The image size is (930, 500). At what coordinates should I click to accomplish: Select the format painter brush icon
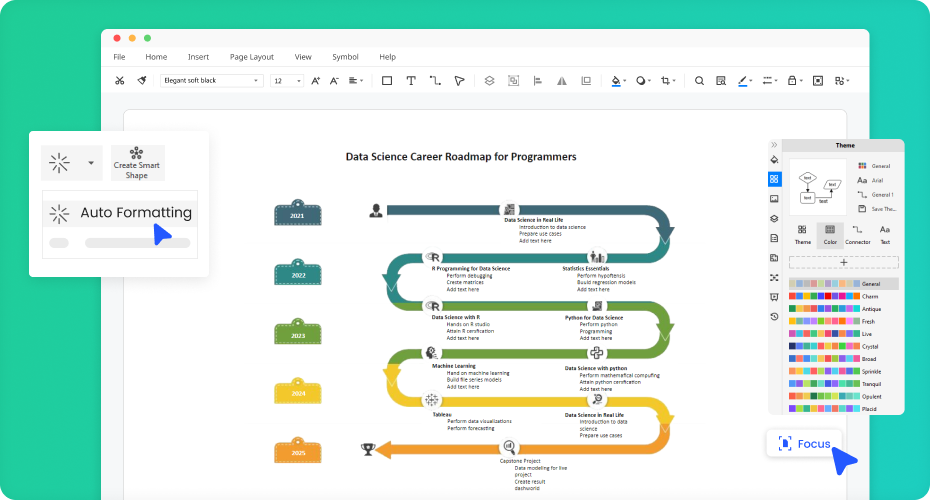click(143, 81)
